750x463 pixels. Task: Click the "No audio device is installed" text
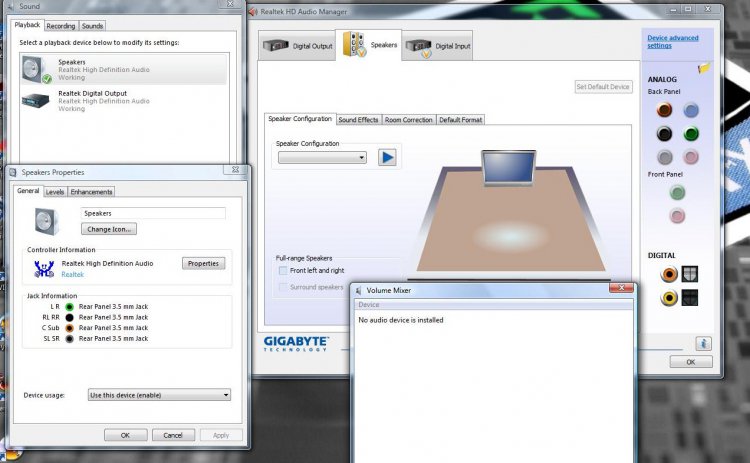pyautogui.click(x=401, y=320)
